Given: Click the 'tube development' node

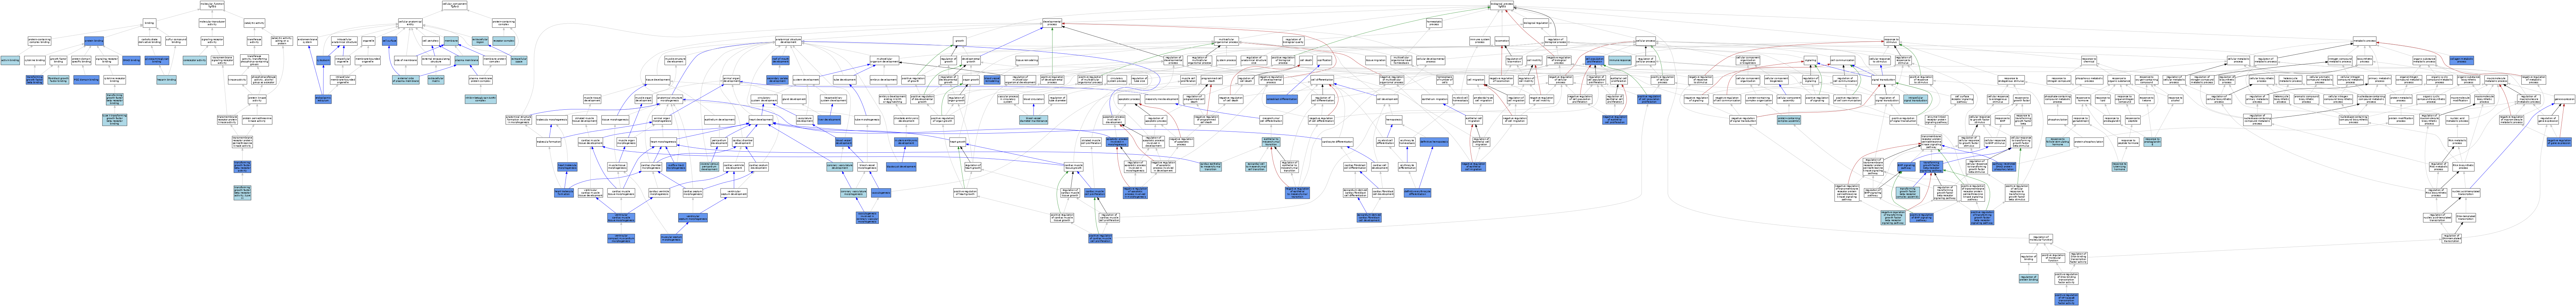Looking at the screenshot, I should [x=845, y=80].
